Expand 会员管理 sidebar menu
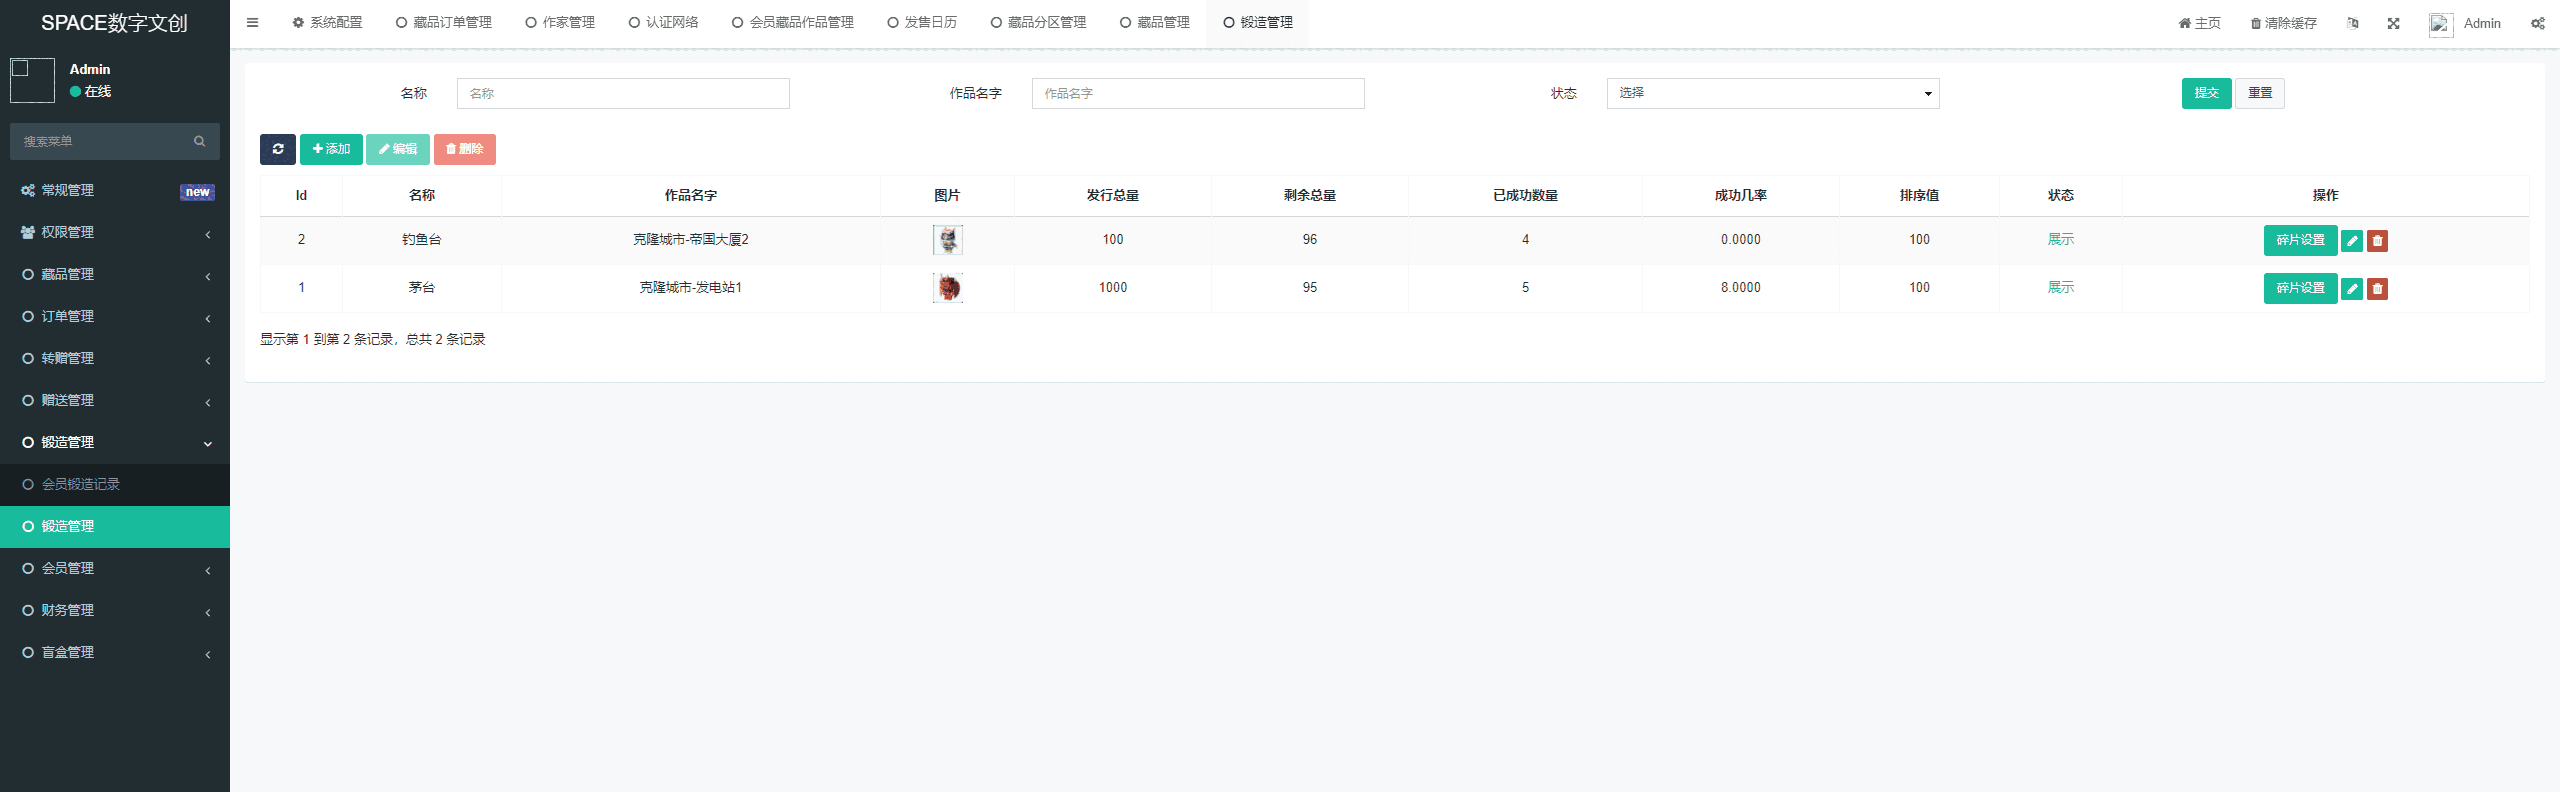2560x792 pixels. click(x=115, y=568)
